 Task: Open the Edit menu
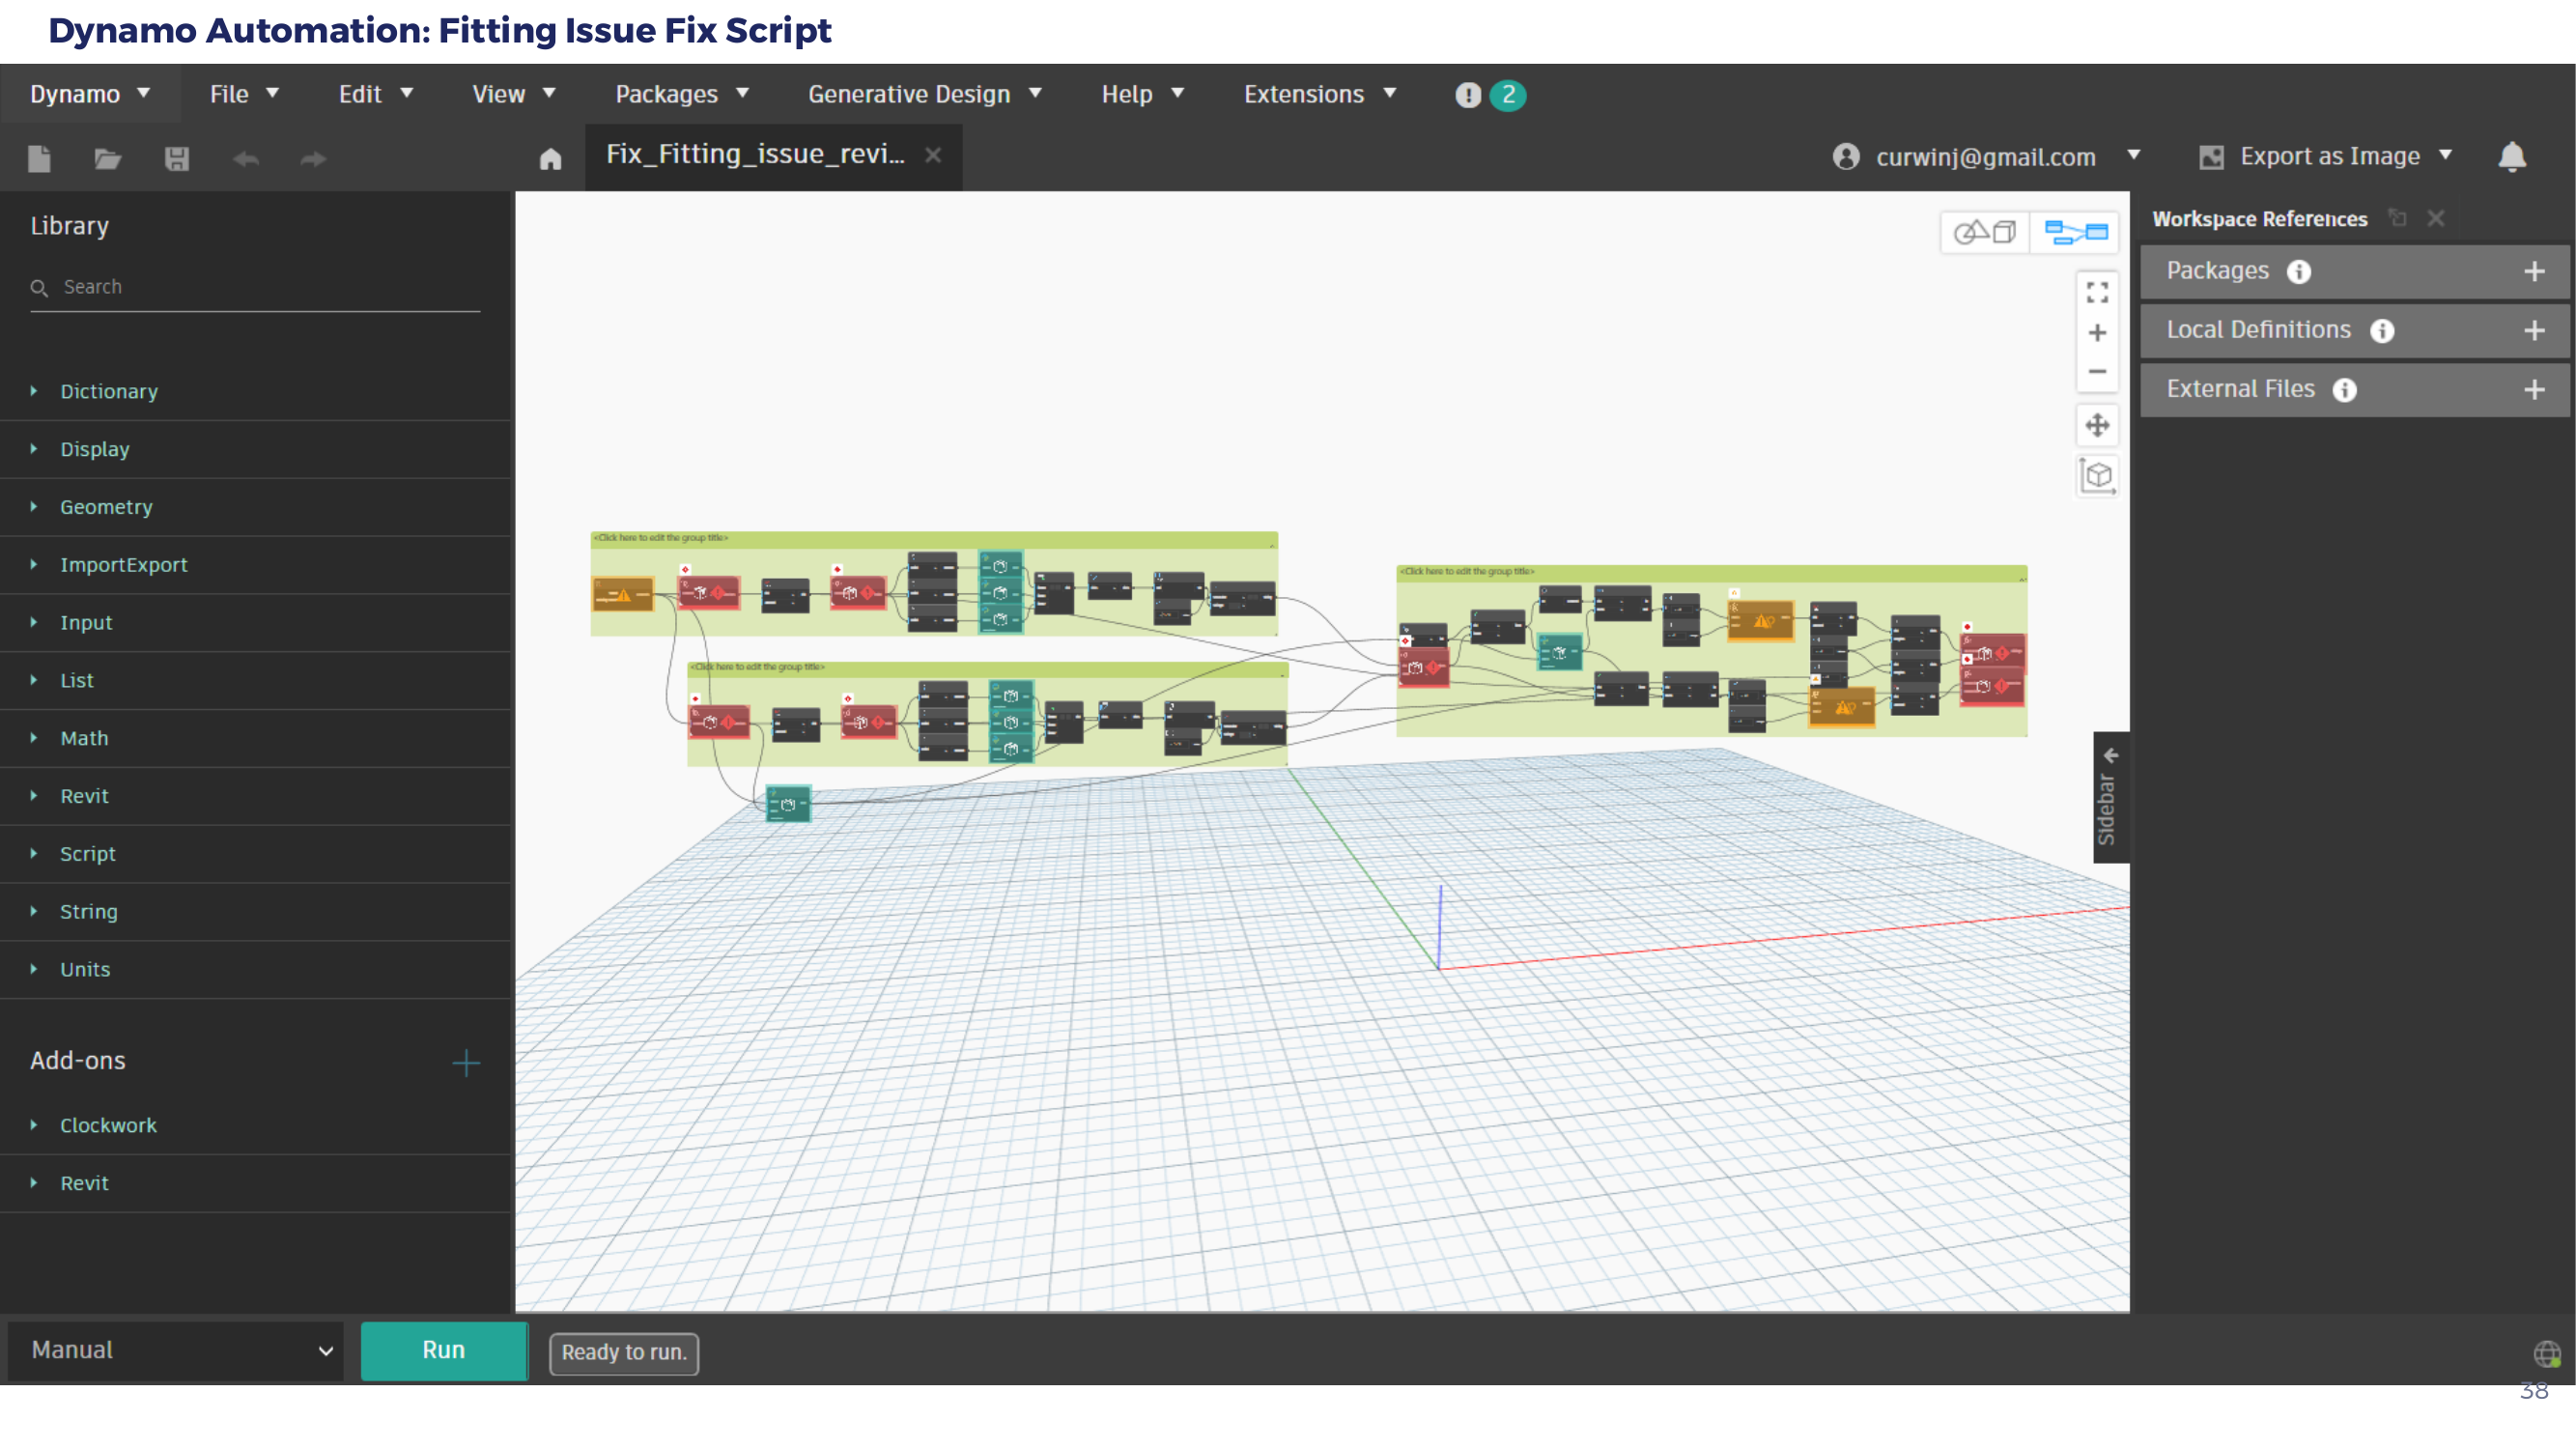pos(376,94)
